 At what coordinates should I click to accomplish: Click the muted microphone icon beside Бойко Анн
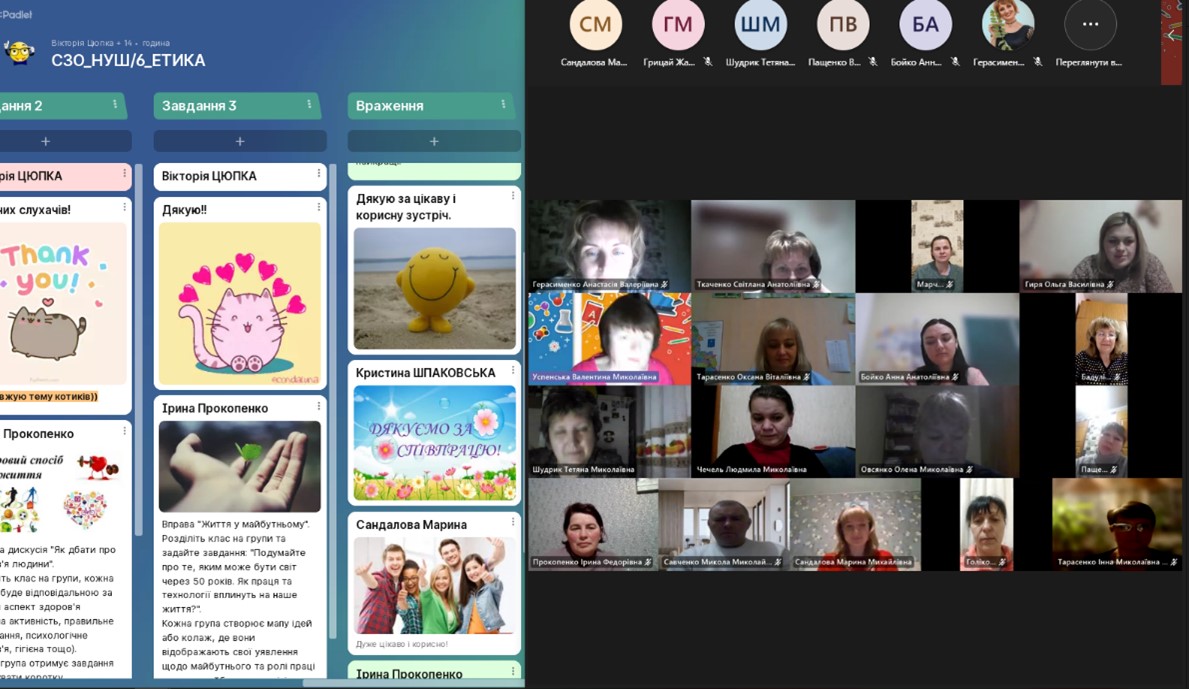955,62
